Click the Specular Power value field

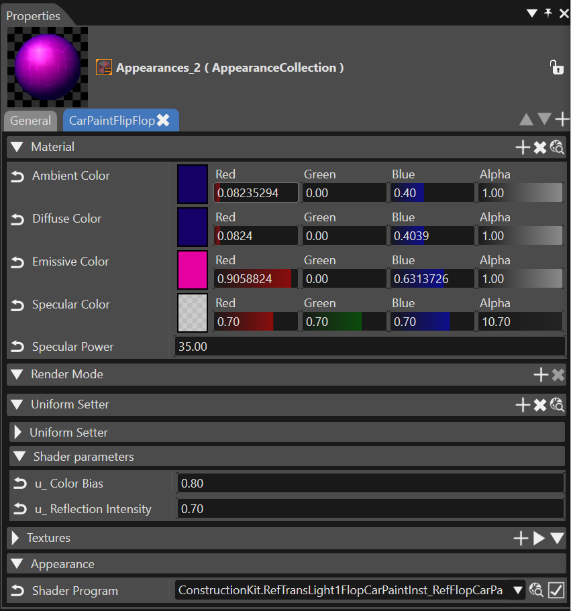[x=369, y=347]
